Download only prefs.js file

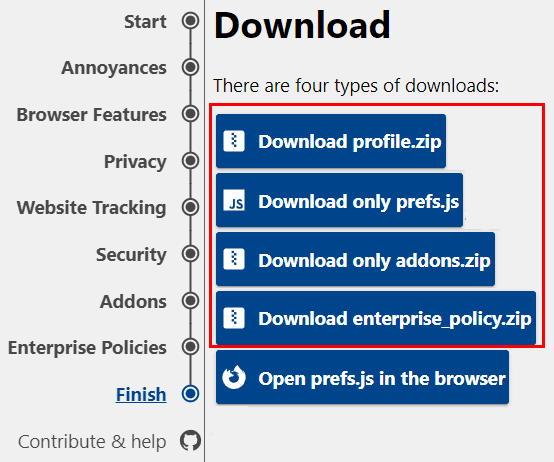click(340, 200)
